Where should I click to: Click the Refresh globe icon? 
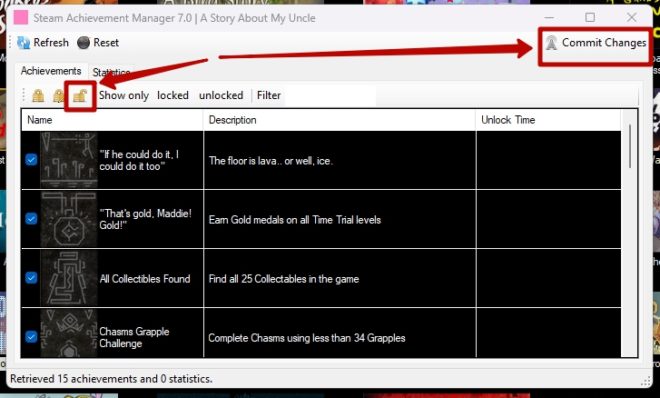[24, 42]
